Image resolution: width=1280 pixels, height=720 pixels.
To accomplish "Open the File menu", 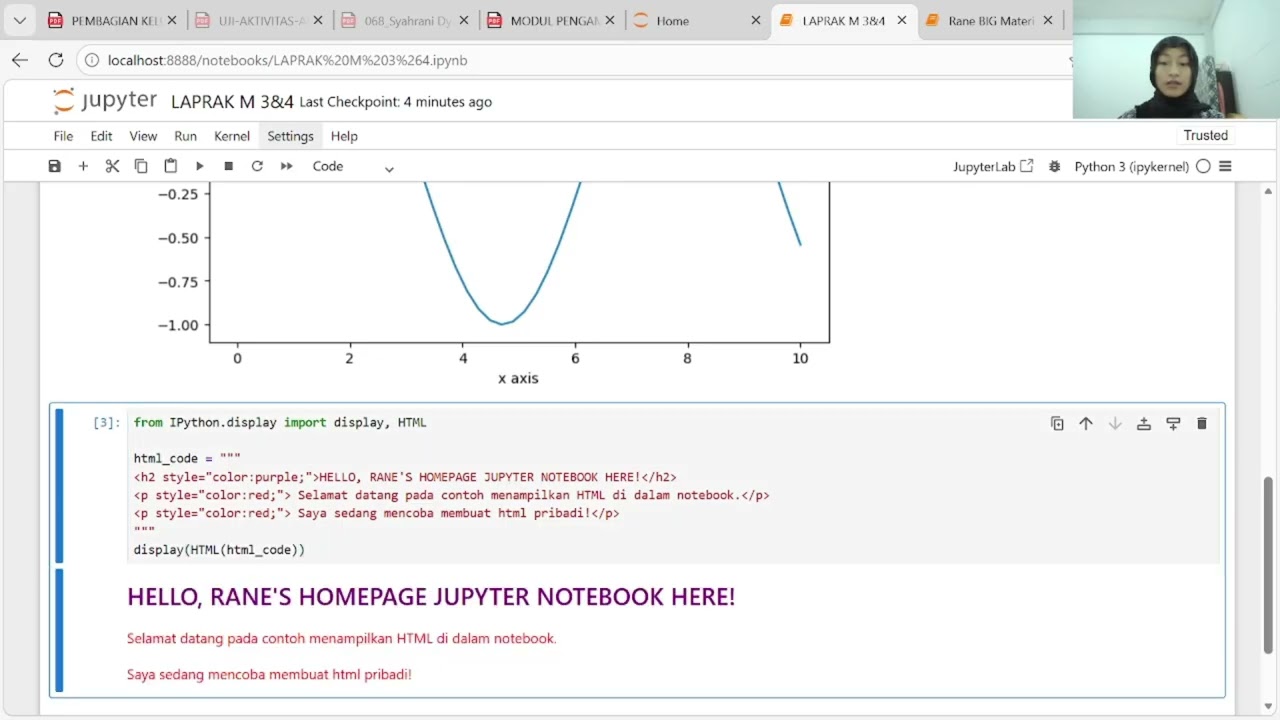I will [63, 136].
